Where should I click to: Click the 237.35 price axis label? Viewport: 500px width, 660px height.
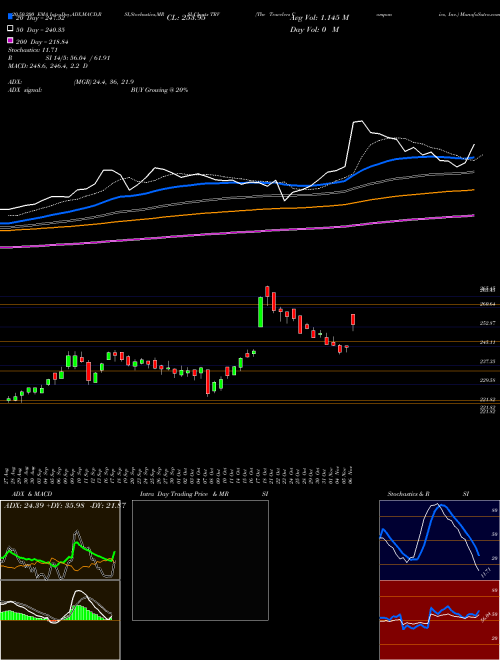(x=488, y=361)
